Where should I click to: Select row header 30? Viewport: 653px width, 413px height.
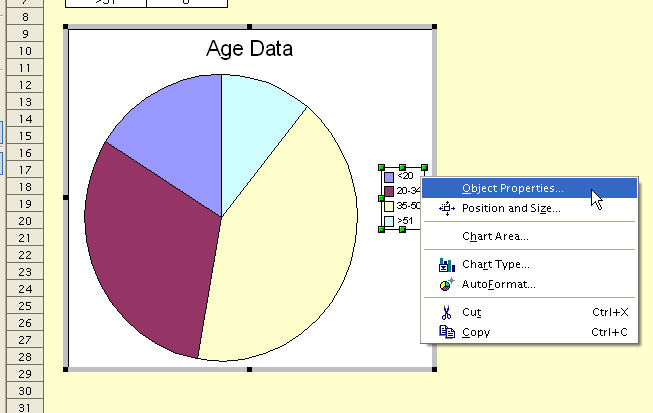pyautogui.click(x=25, y=391)
